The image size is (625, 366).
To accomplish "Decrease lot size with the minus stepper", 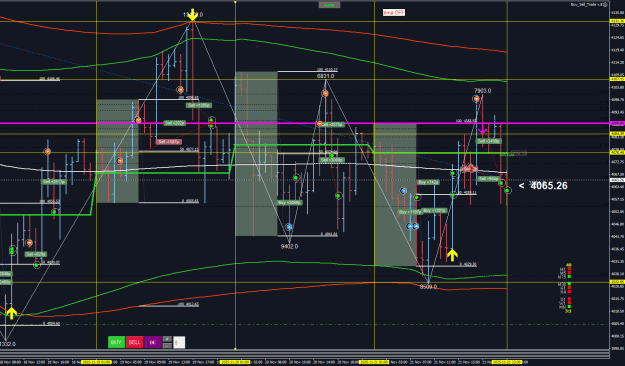I will 167,345.
